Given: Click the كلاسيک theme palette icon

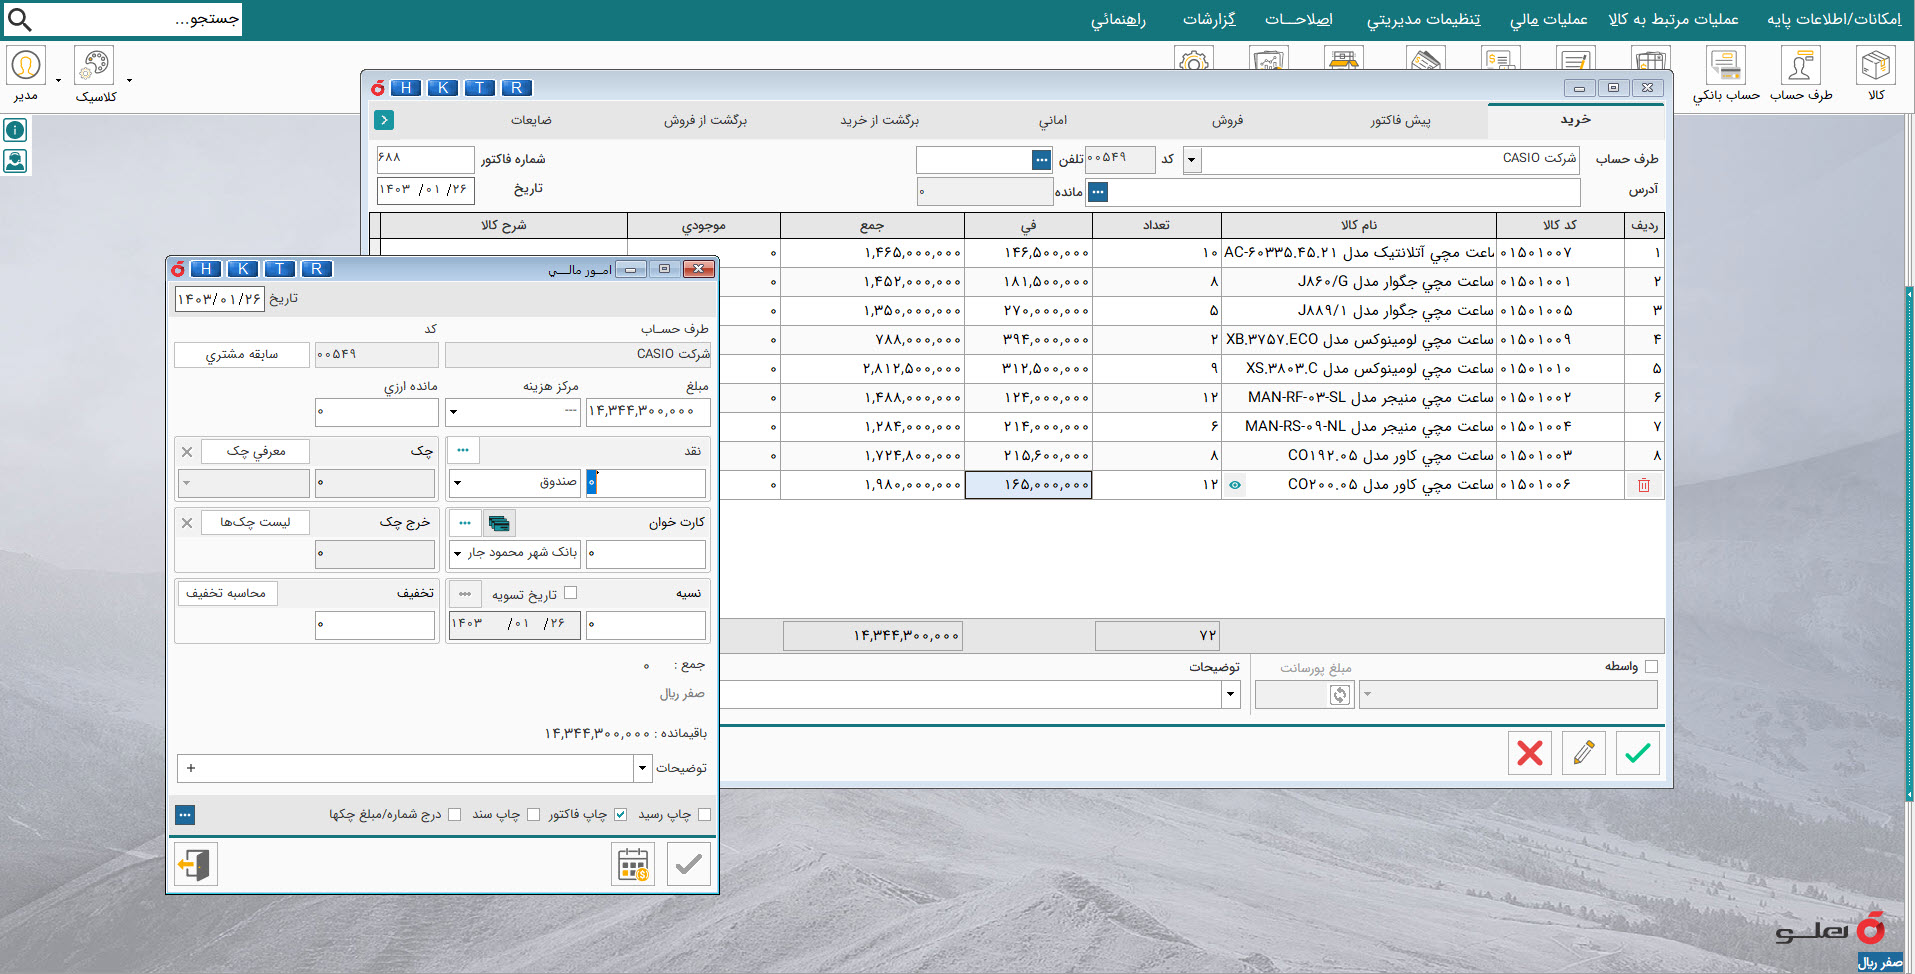Looking at the screenshot, I should (x=94, y=66).
